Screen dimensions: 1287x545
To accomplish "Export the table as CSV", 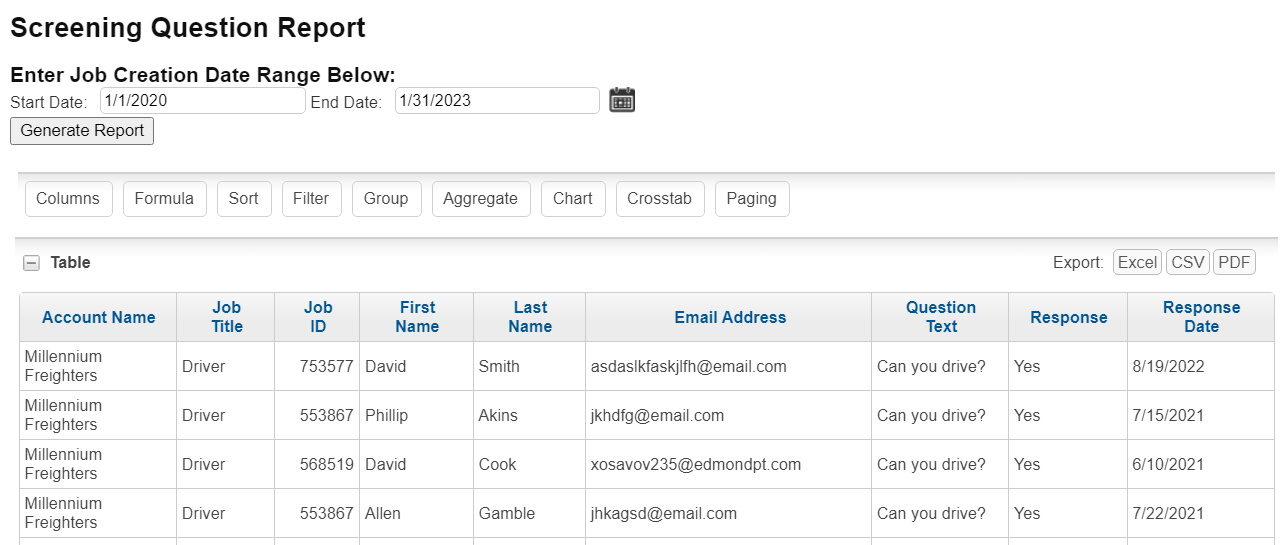I will tap(1188, 263).
